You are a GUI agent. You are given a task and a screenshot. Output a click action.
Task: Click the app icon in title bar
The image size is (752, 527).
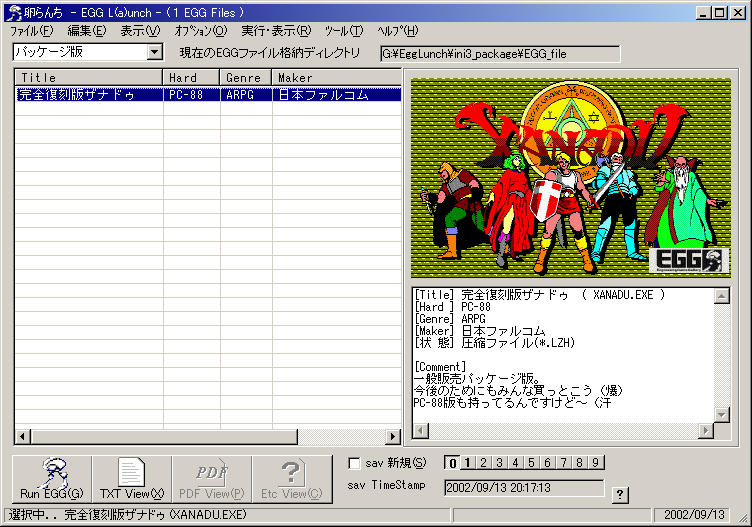pyautogui.click(x=14, y=13)
